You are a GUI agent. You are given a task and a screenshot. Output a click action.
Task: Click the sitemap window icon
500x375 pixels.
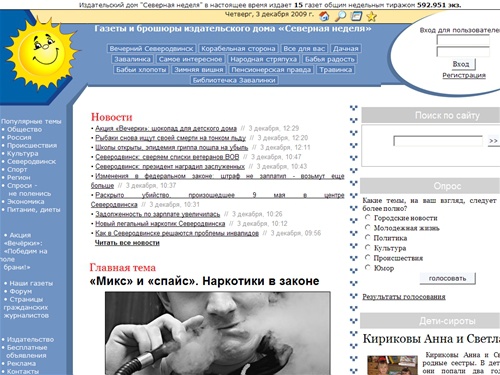coord(356,16)
